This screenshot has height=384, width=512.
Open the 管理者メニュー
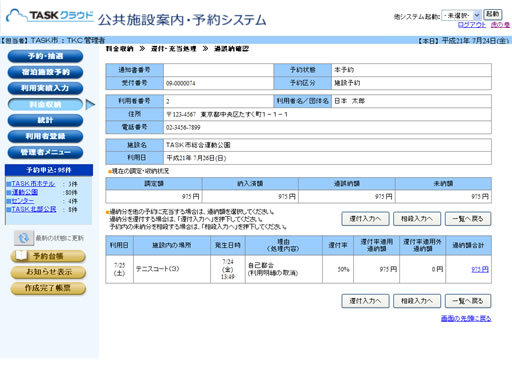45,152
